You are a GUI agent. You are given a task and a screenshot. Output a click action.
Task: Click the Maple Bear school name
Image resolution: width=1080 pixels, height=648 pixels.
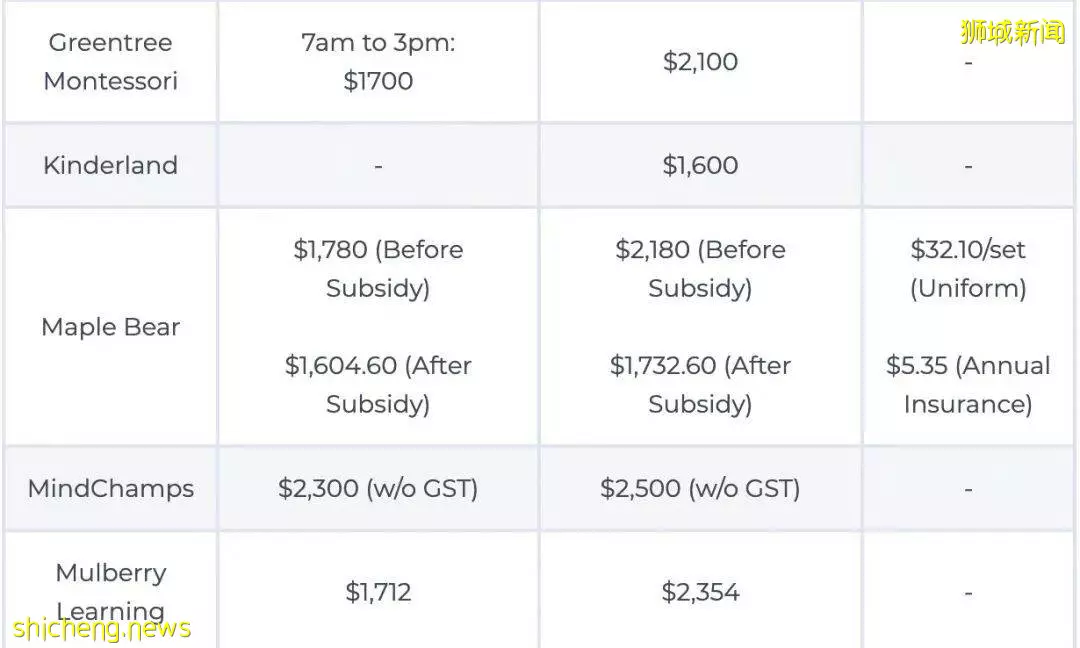tap(111, 326)
